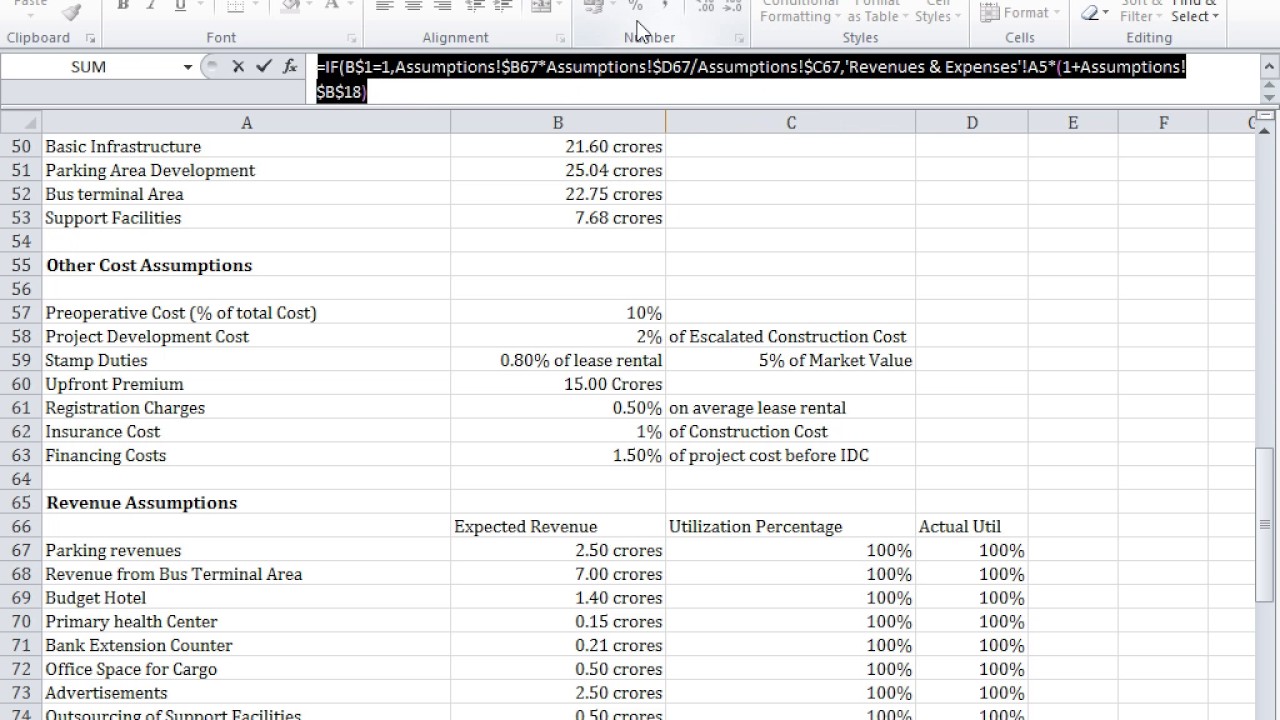Viewport: 1280px width, 720px height.
Task: Decrease decimal places
Action: 733,6
